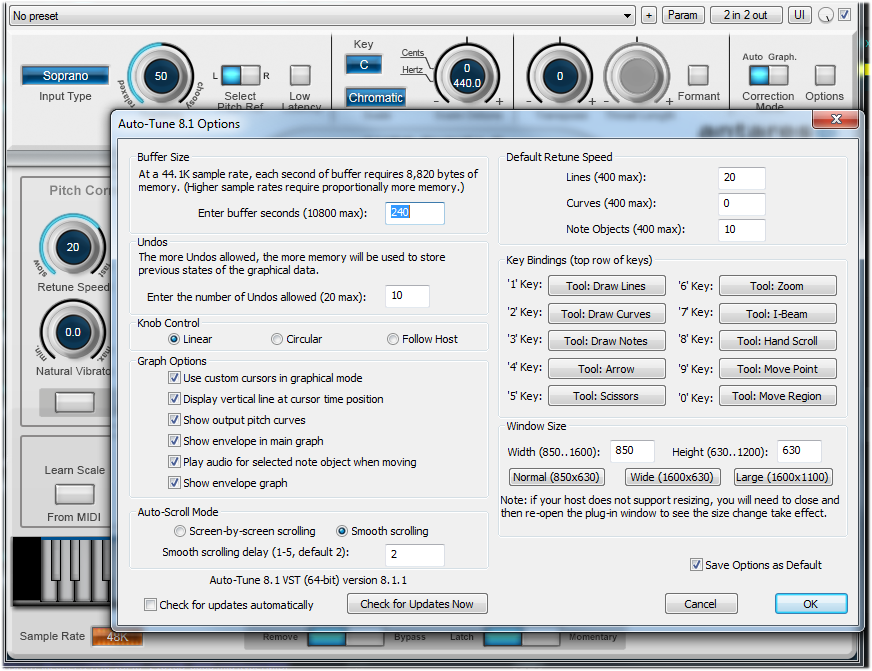
Task: Click the Curves retune speed field
Action: (741, 204)
